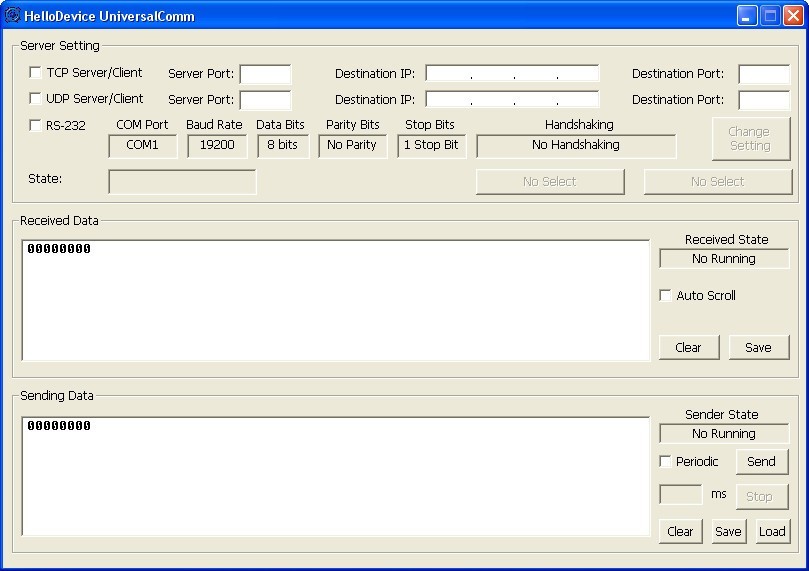Clear the Sending Data box
Viewport: 809px width, 571px height.
(681, 531)
